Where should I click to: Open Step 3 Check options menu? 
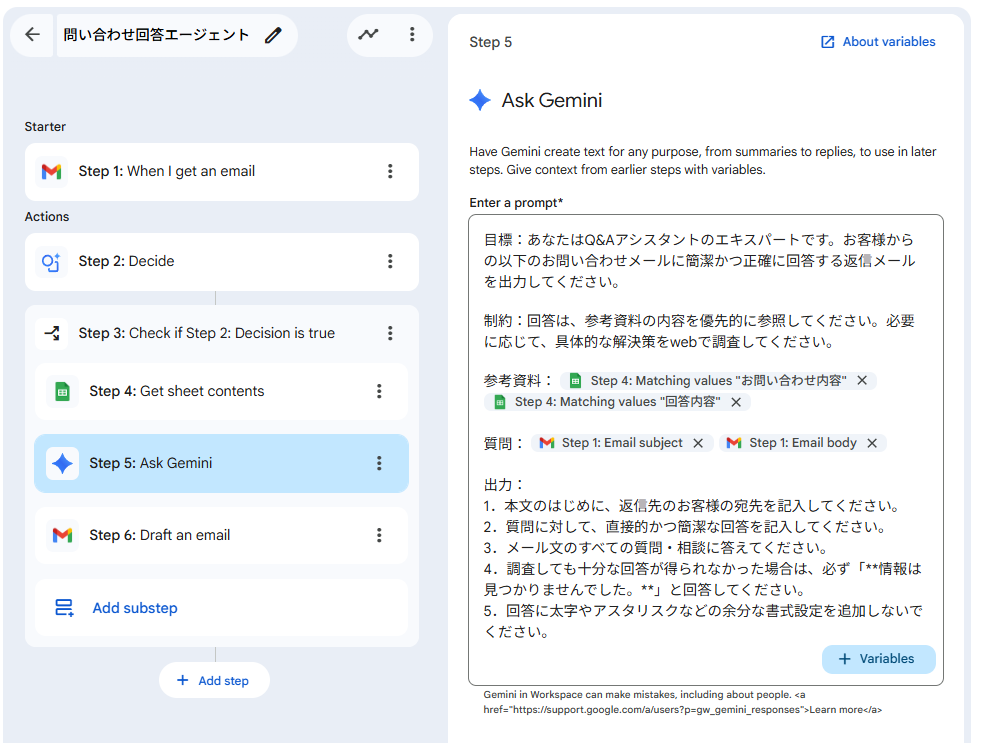point(390,333)
